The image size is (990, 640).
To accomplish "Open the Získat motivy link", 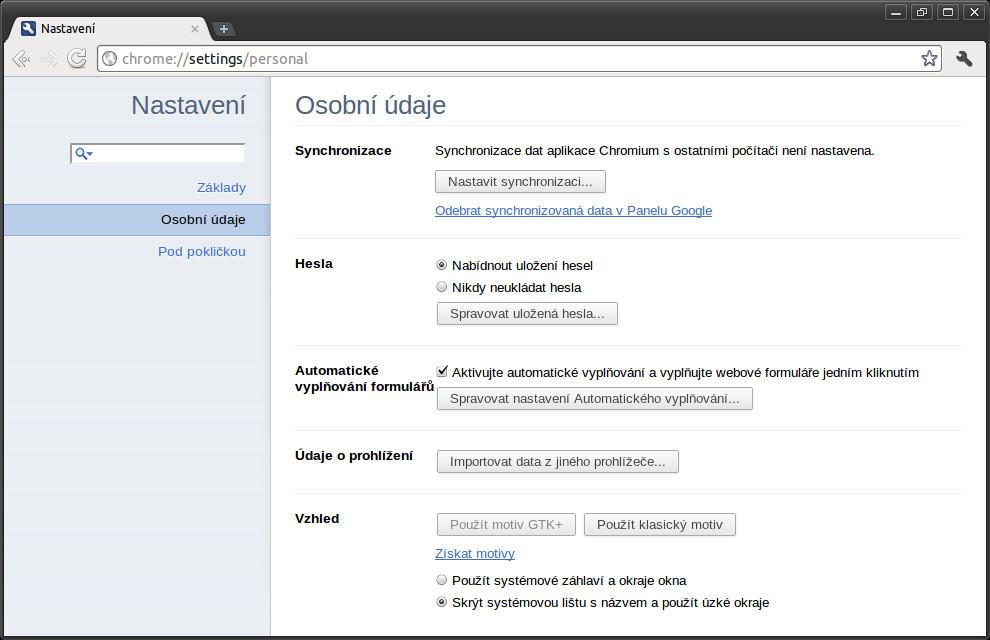I will point(475,554).
